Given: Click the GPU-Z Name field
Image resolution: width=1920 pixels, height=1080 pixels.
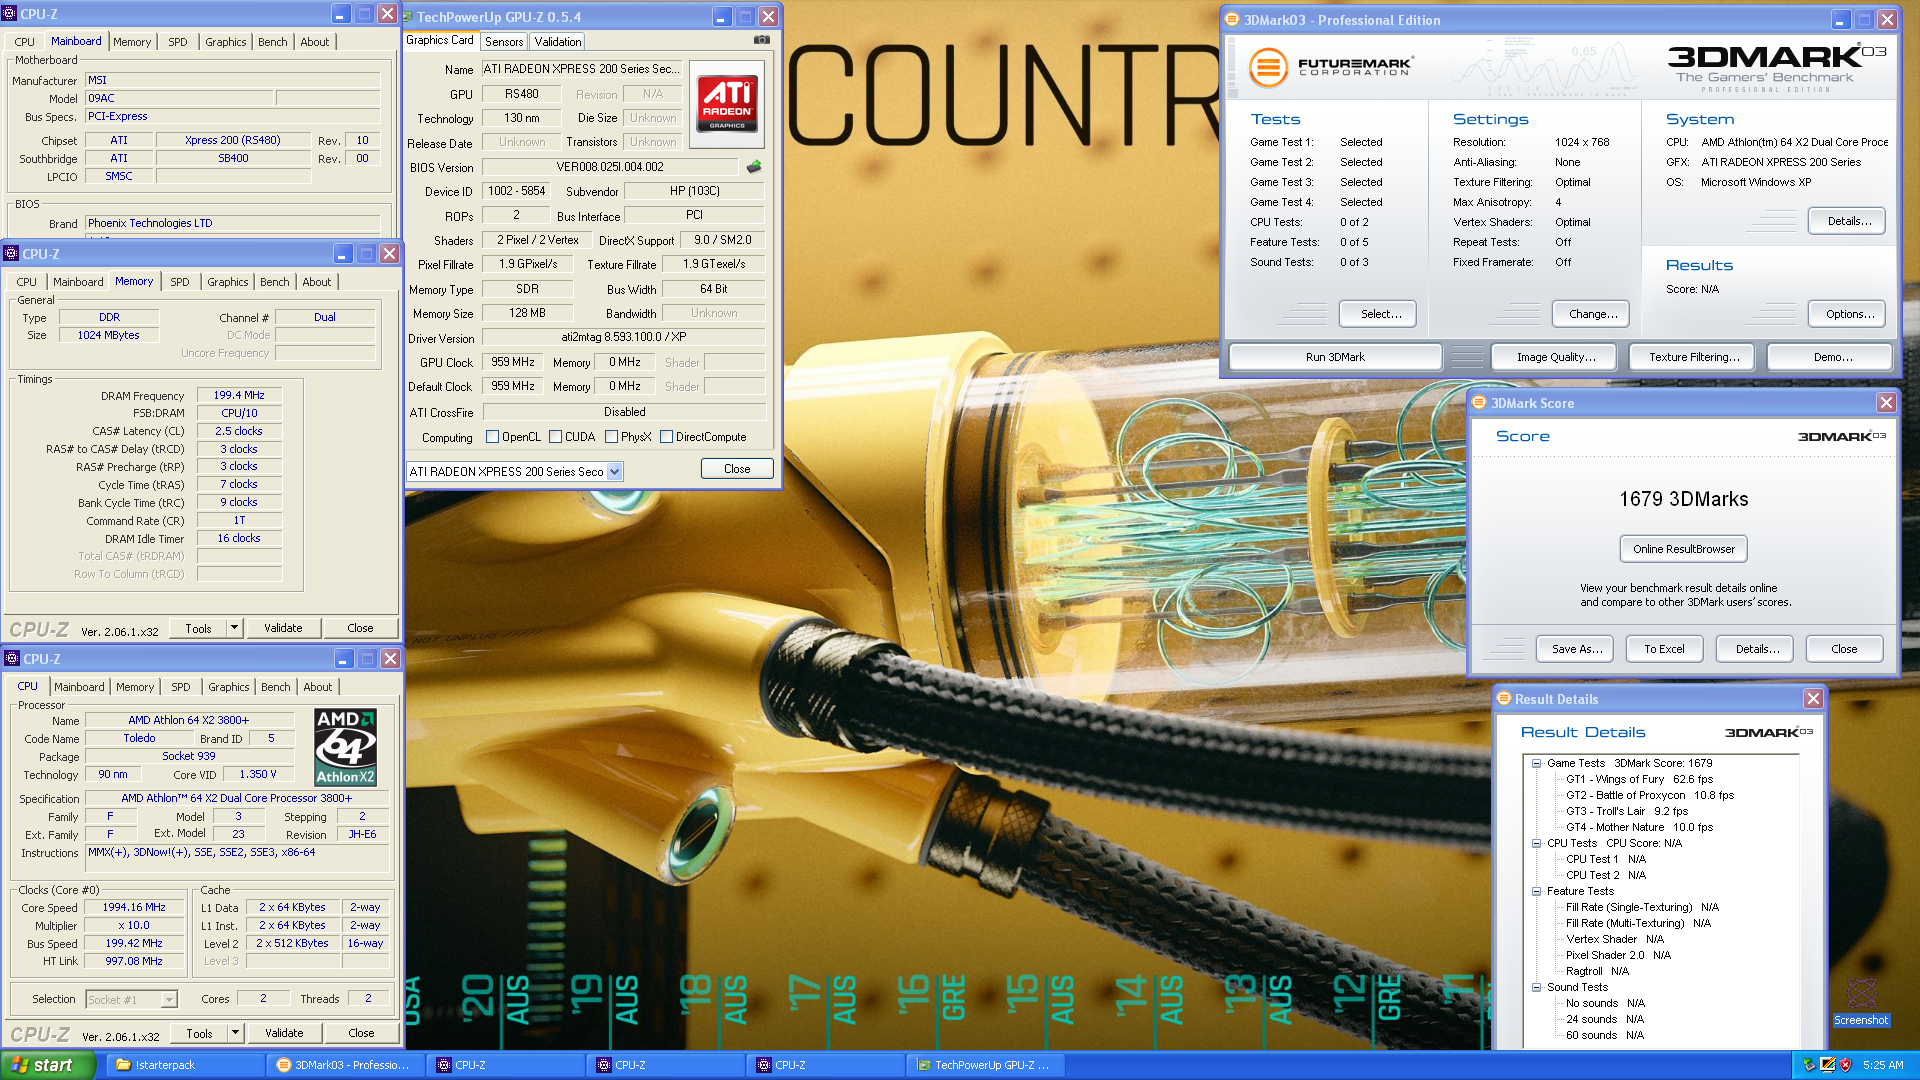Looking at the screenshot, I should coord(581,69).
